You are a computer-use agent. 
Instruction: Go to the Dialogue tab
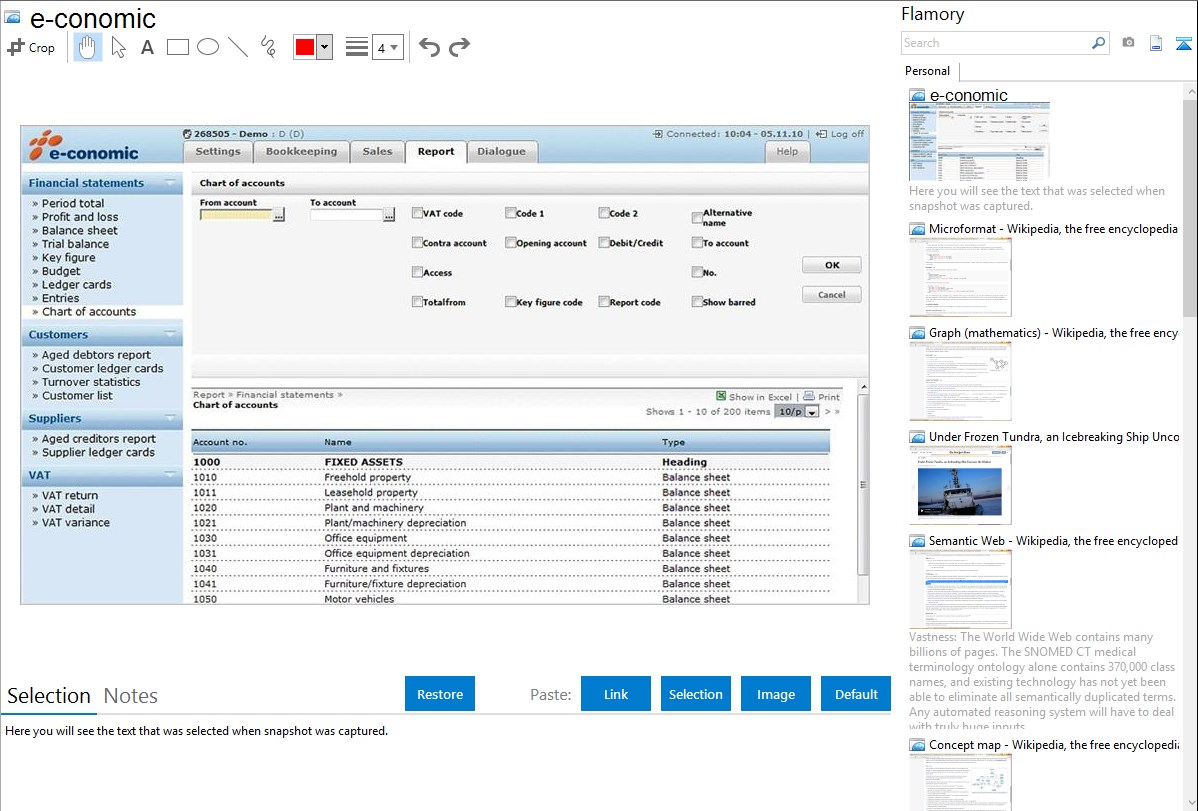click(x=501, y=151)
